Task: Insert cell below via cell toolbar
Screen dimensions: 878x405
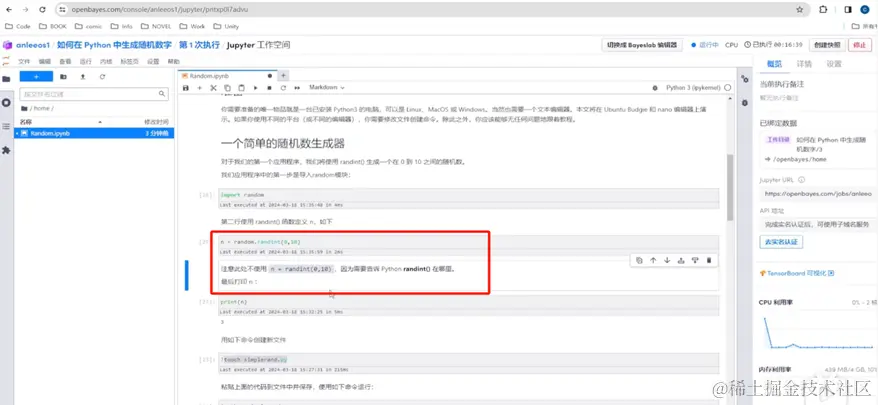Action: pos(695,260)
